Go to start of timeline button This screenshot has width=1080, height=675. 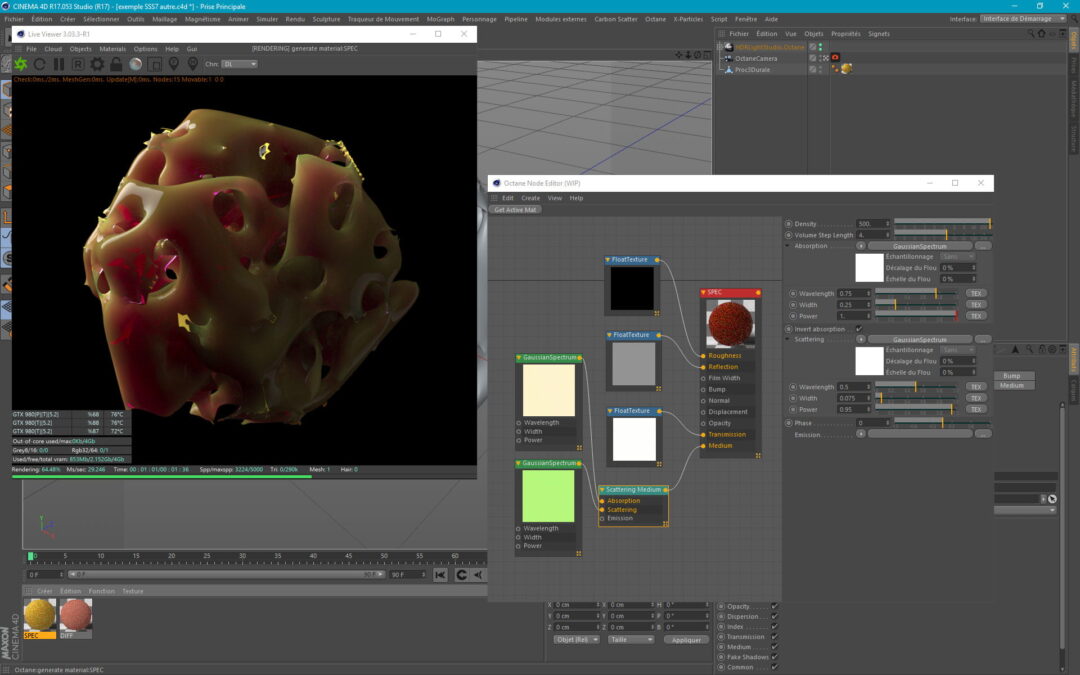point(441,575)
